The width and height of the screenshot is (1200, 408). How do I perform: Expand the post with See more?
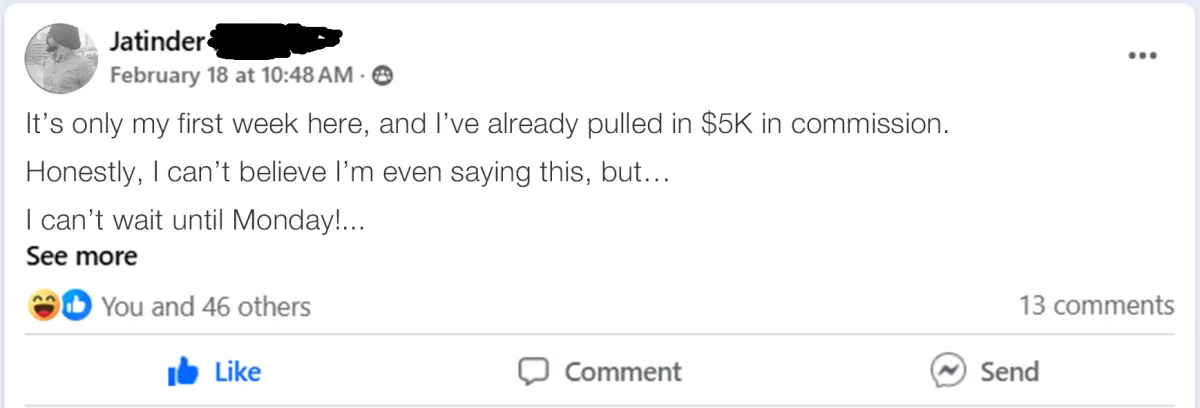(82, 256)
